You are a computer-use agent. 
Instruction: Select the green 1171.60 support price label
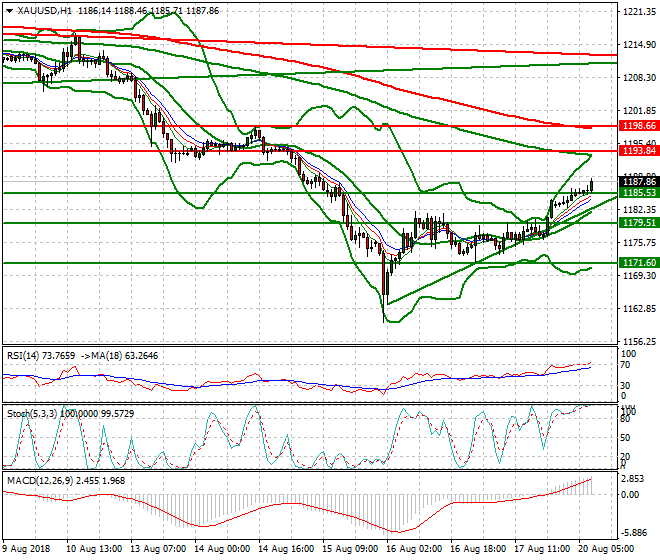point(639,262)
